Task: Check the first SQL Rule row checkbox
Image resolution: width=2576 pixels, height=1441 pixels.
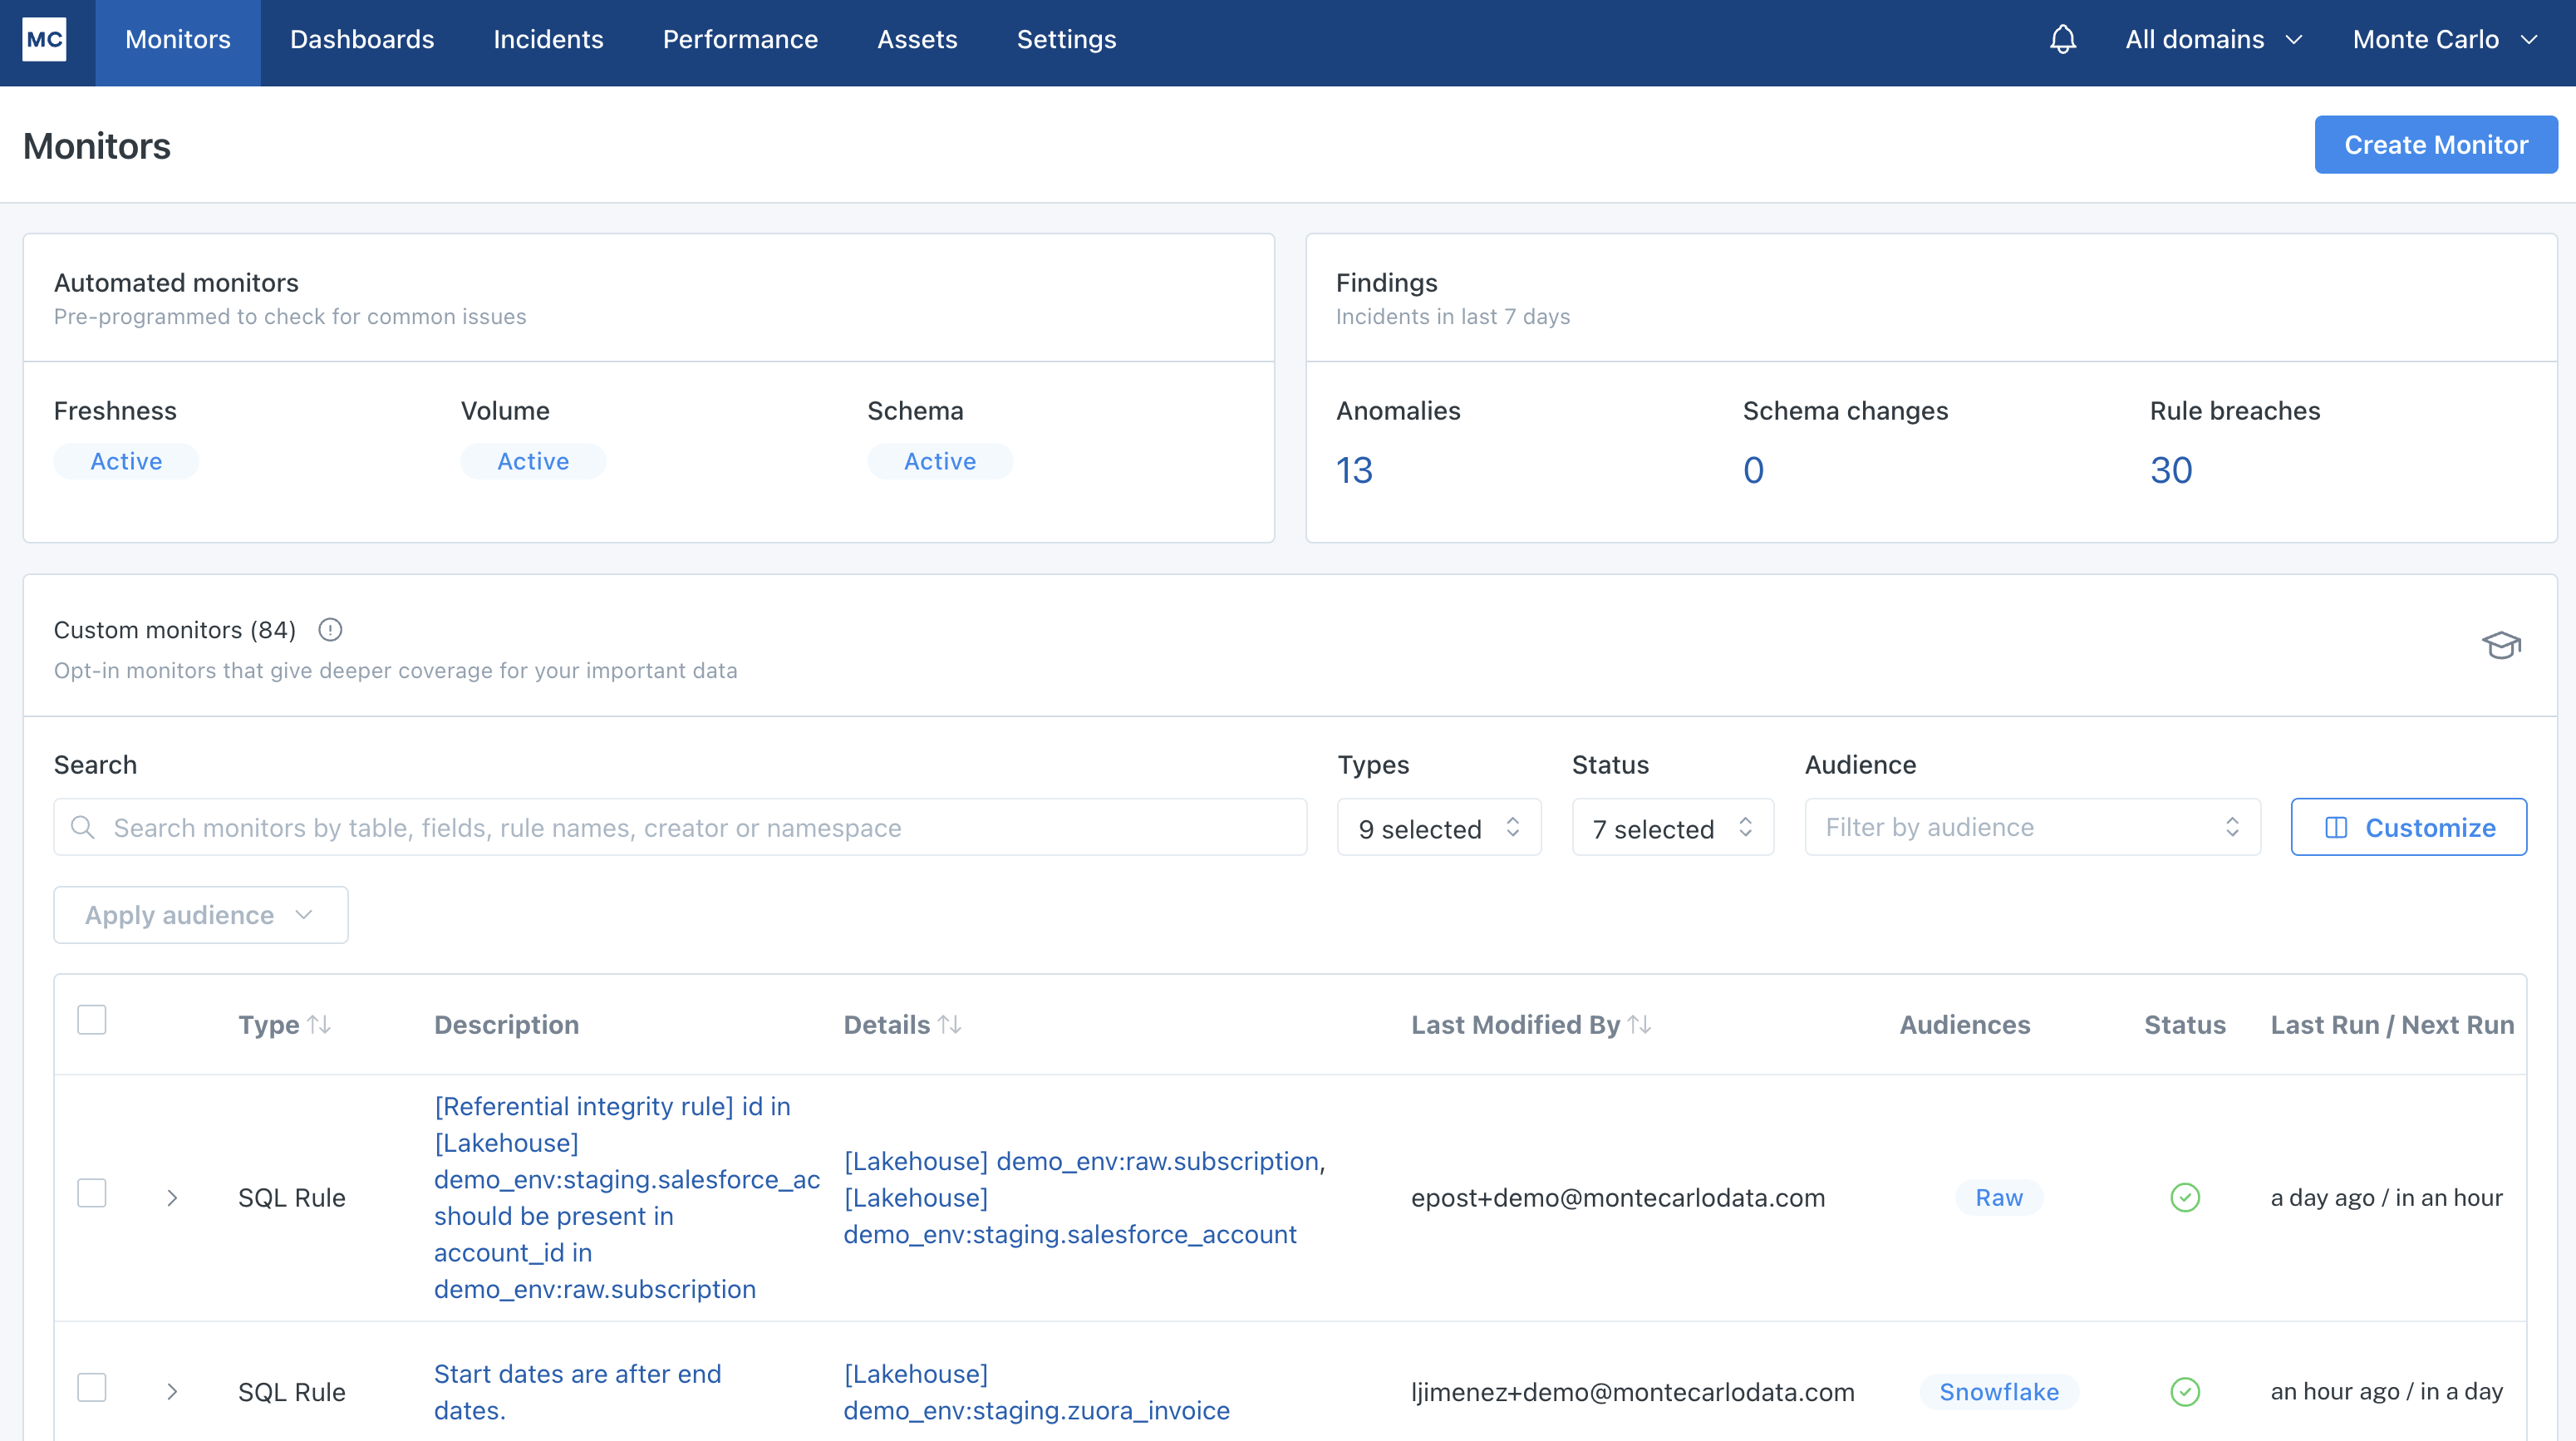Action: (x=92, y=1193)
